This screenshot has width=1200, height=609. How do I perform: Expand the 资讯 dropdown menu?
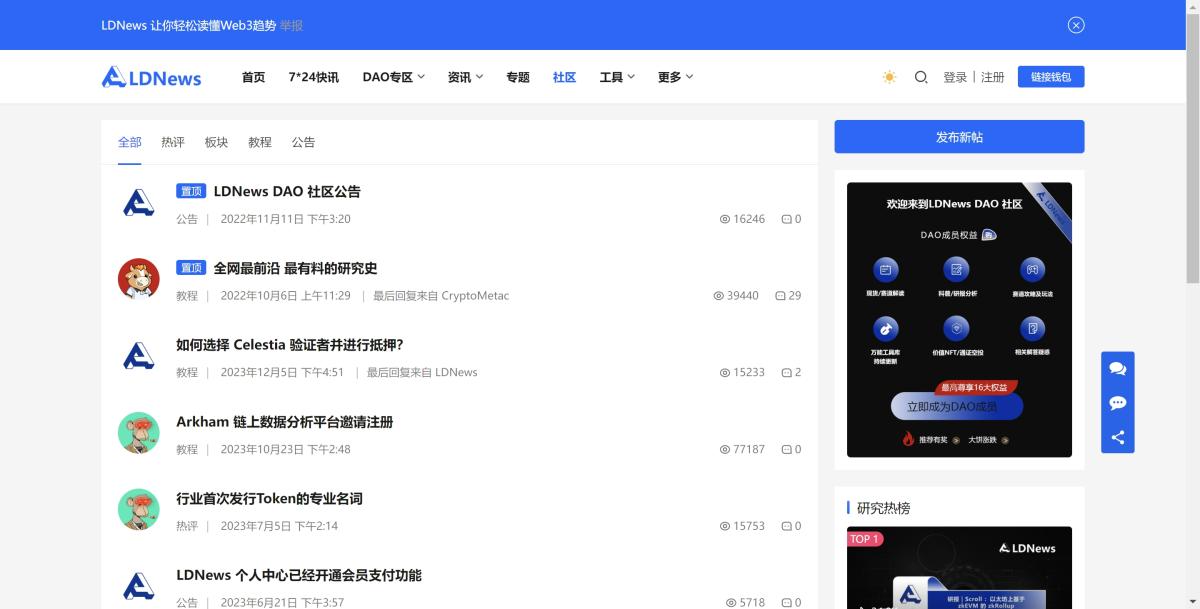[464, 76]
